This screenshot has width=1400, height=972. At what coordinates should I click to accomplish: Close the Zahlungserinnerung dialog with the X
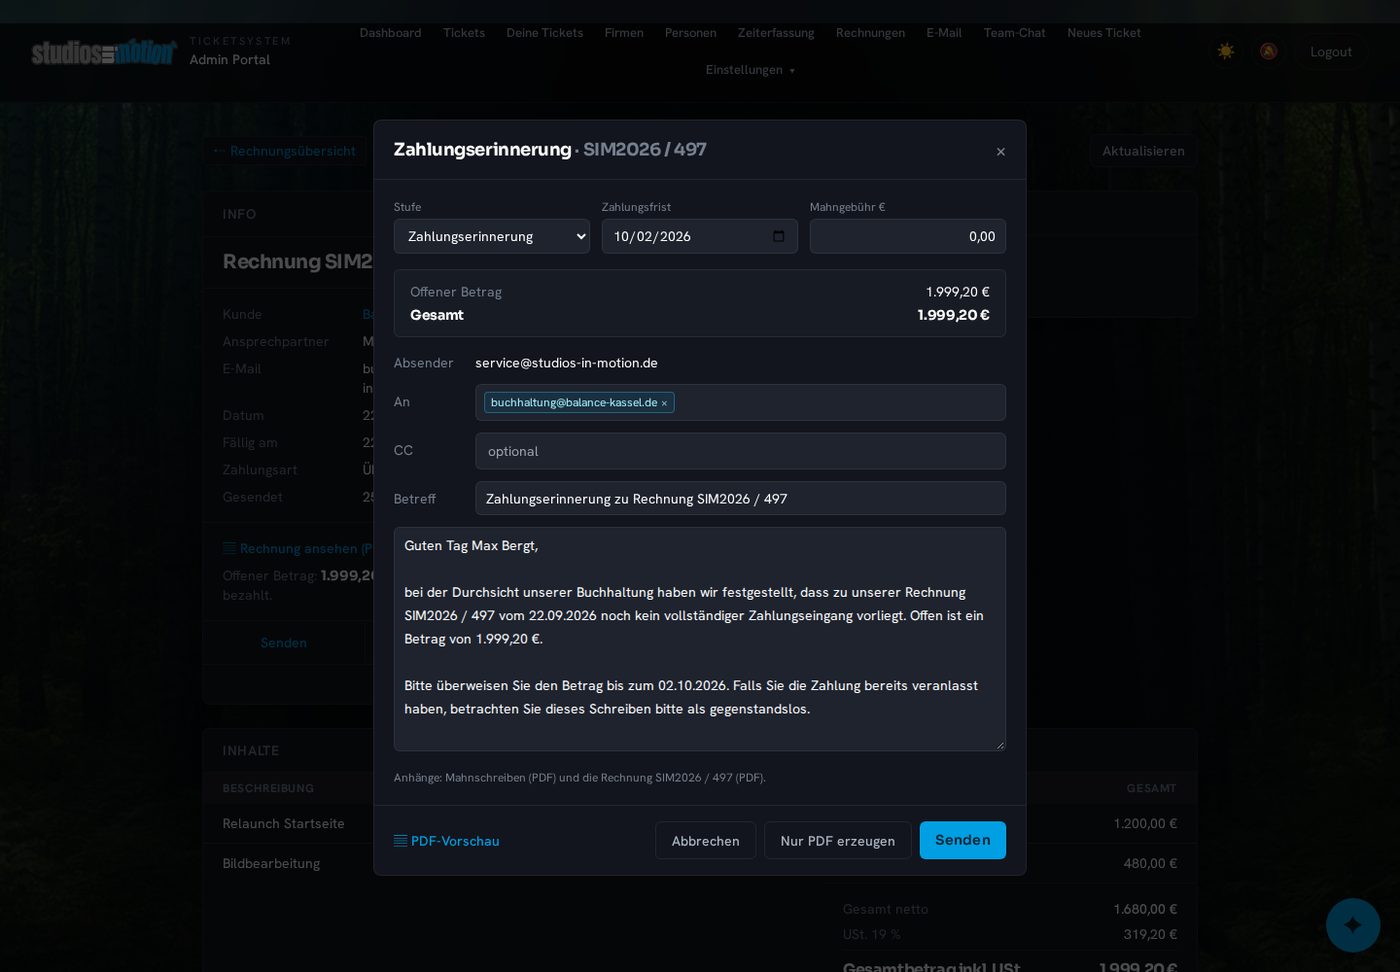(x=1000, y=151)
